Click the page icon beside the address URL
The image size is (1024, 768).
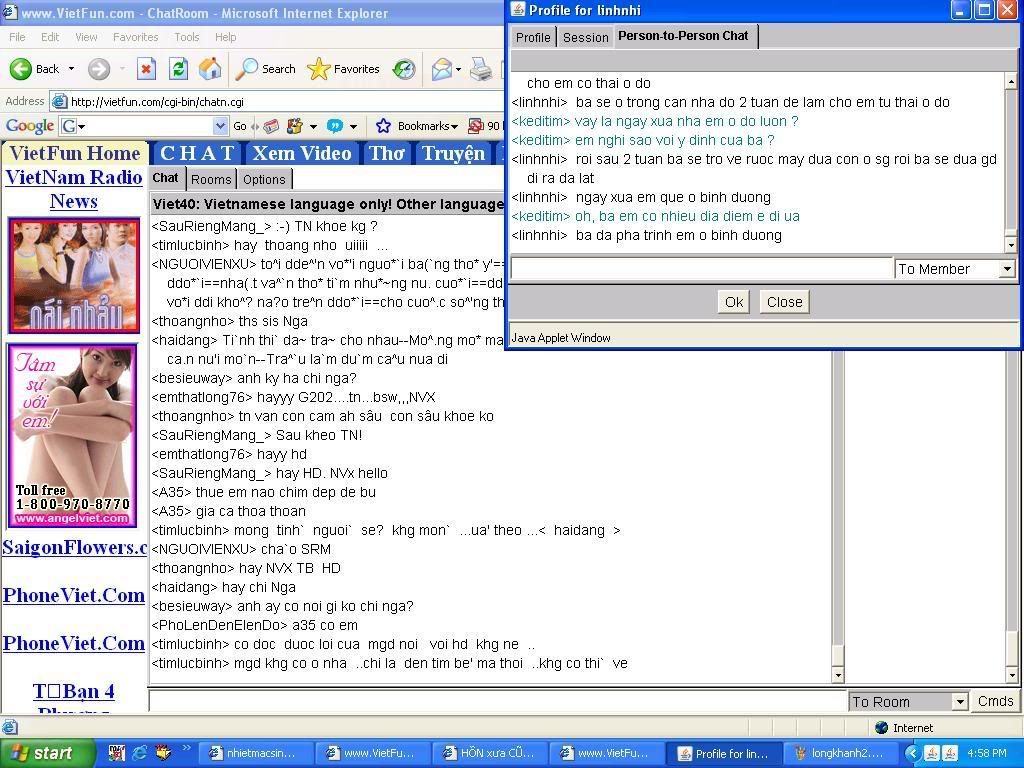[59, 101]
